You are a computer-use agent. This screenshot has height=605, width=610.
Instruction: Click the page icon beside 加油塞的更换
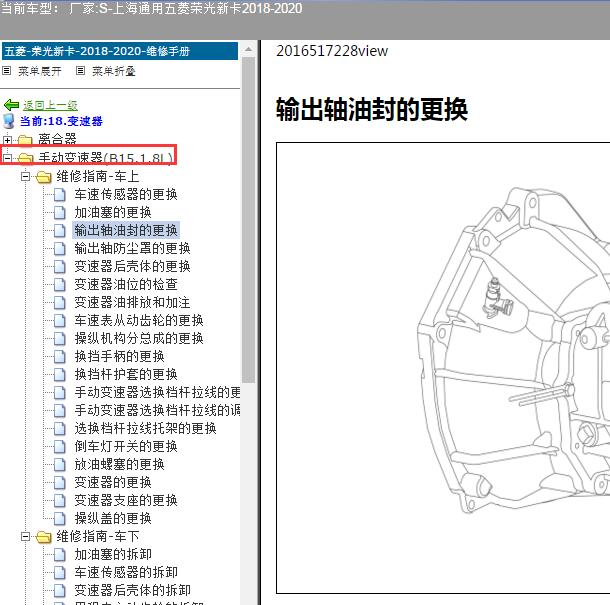(60, 212)
